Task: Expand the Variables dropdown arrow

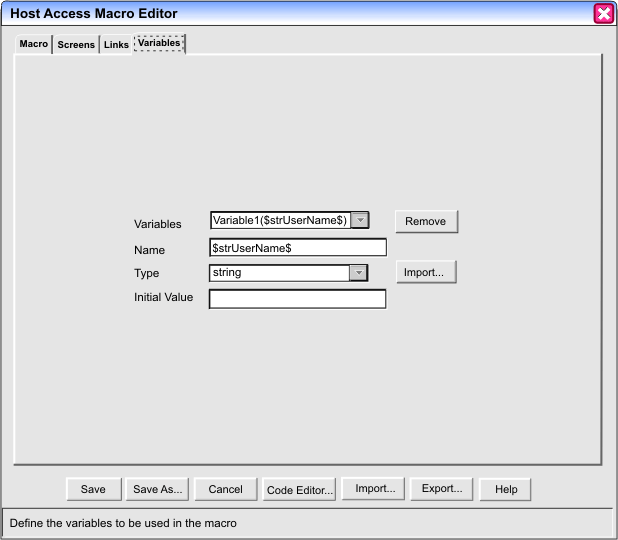Action: 359,220
